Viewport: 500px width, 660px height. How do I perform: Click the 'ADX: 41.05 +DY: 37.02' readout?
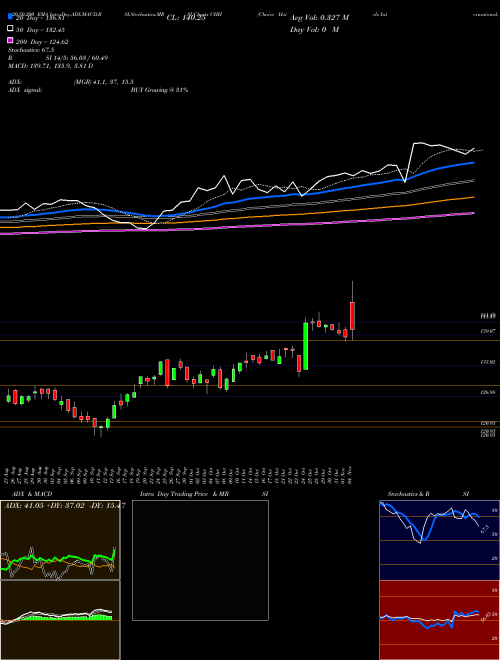click(x=43, y=506)
